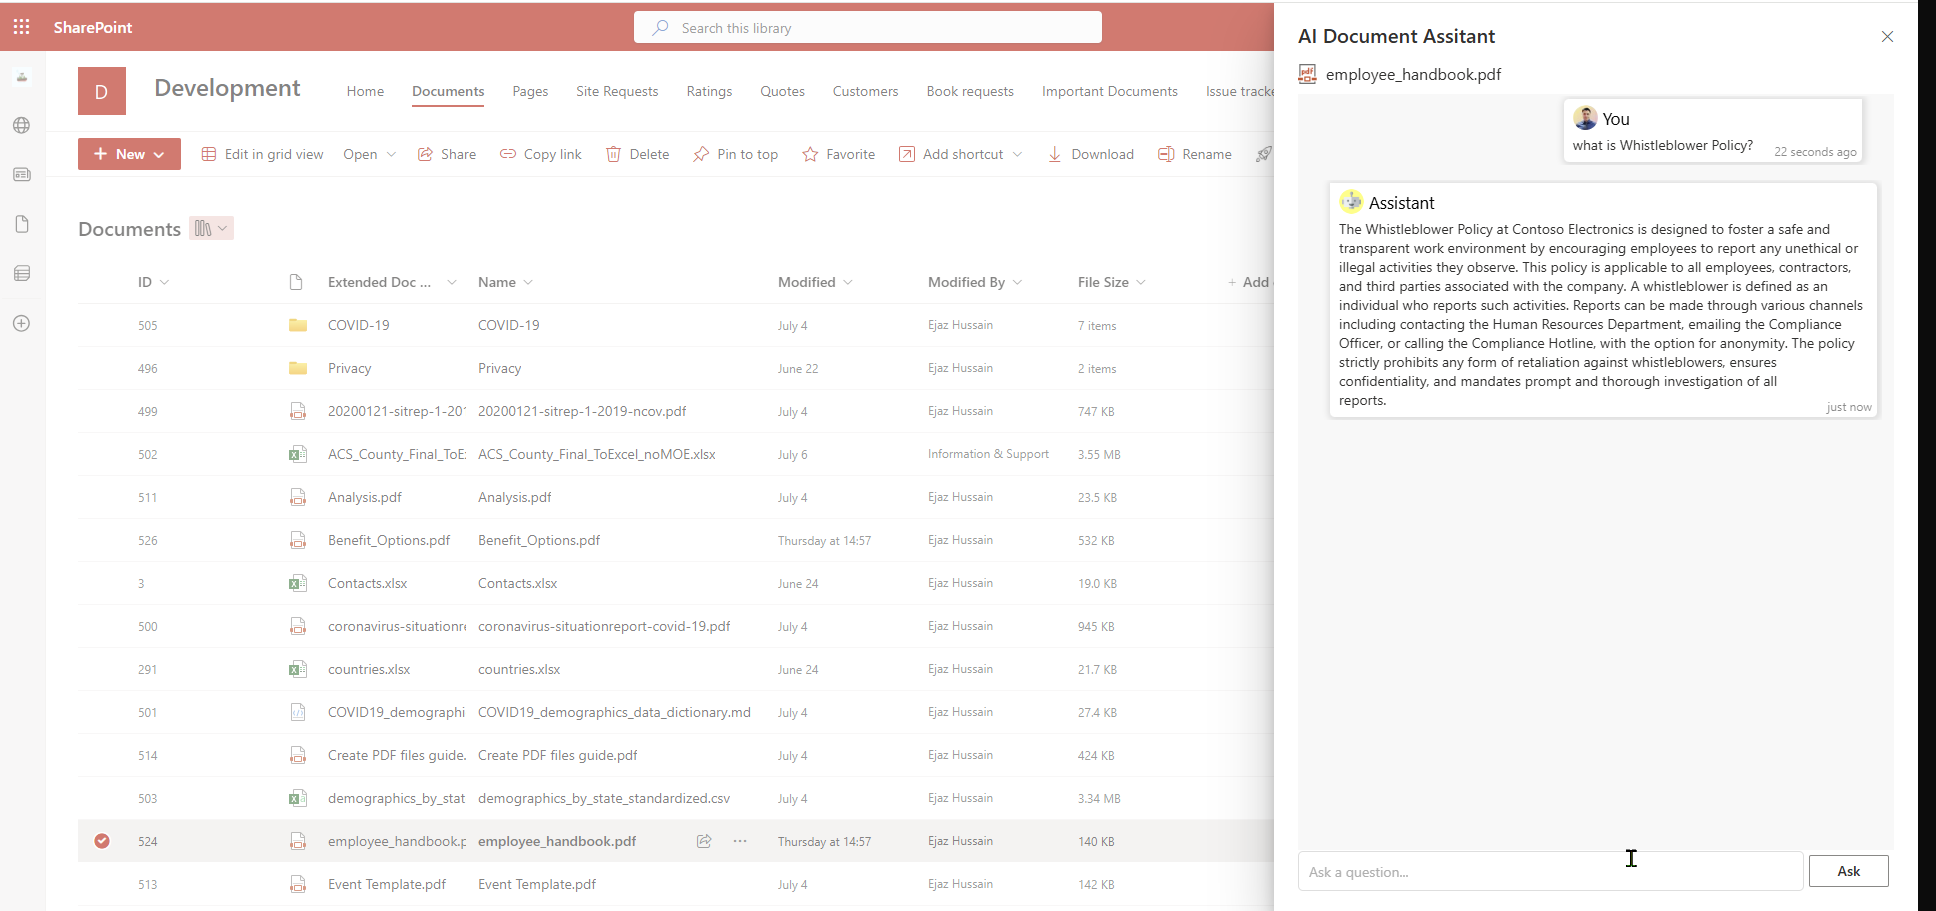Open the Extended Doc column header menu
The image size is (1936, 911).
392,282
